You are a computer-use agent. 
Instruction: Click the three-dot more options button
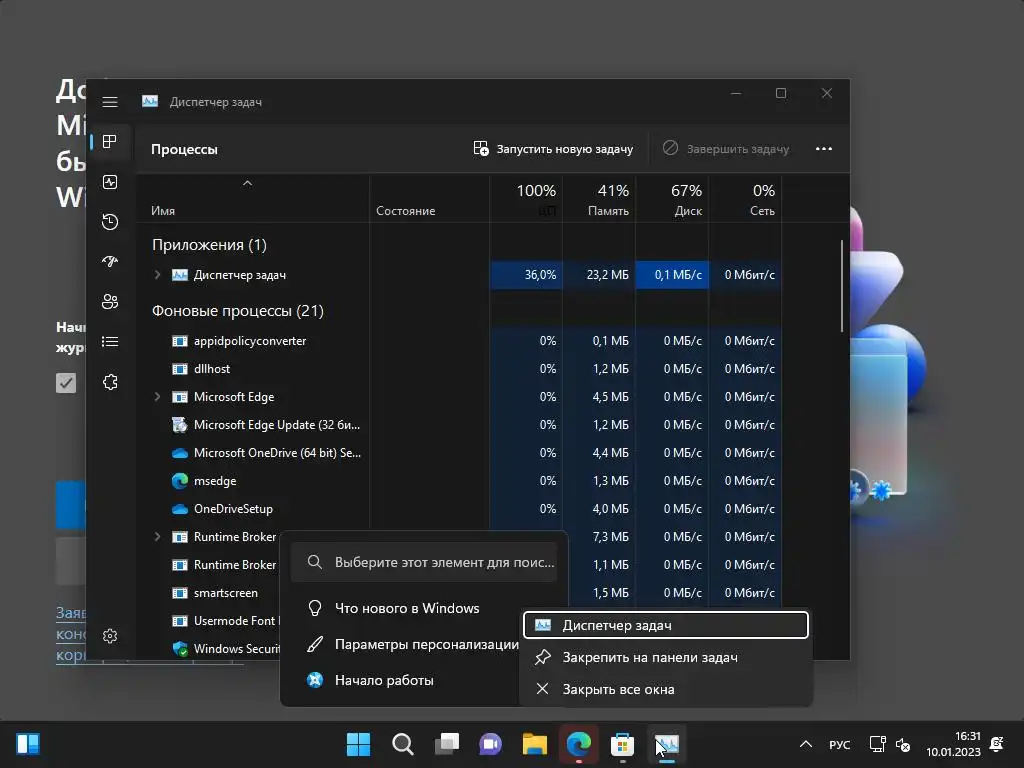pyautogui.click(x=824, y=149)
